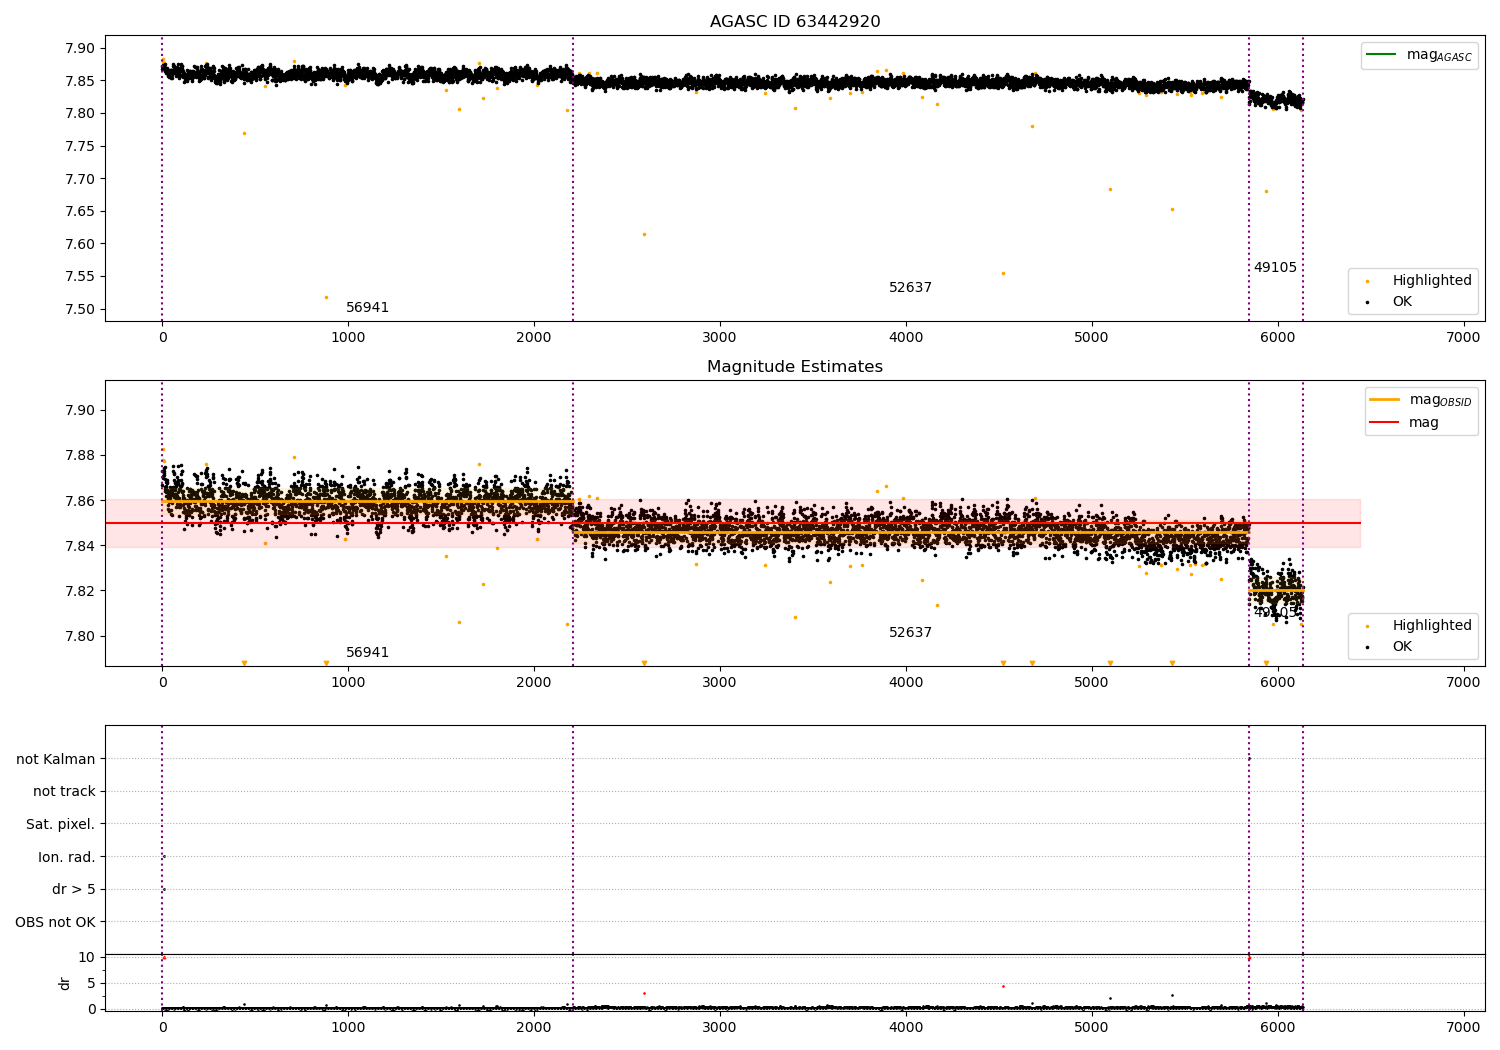Click the 'Ion. rad.' row label

pyautogui.click(x=67, y=857)
